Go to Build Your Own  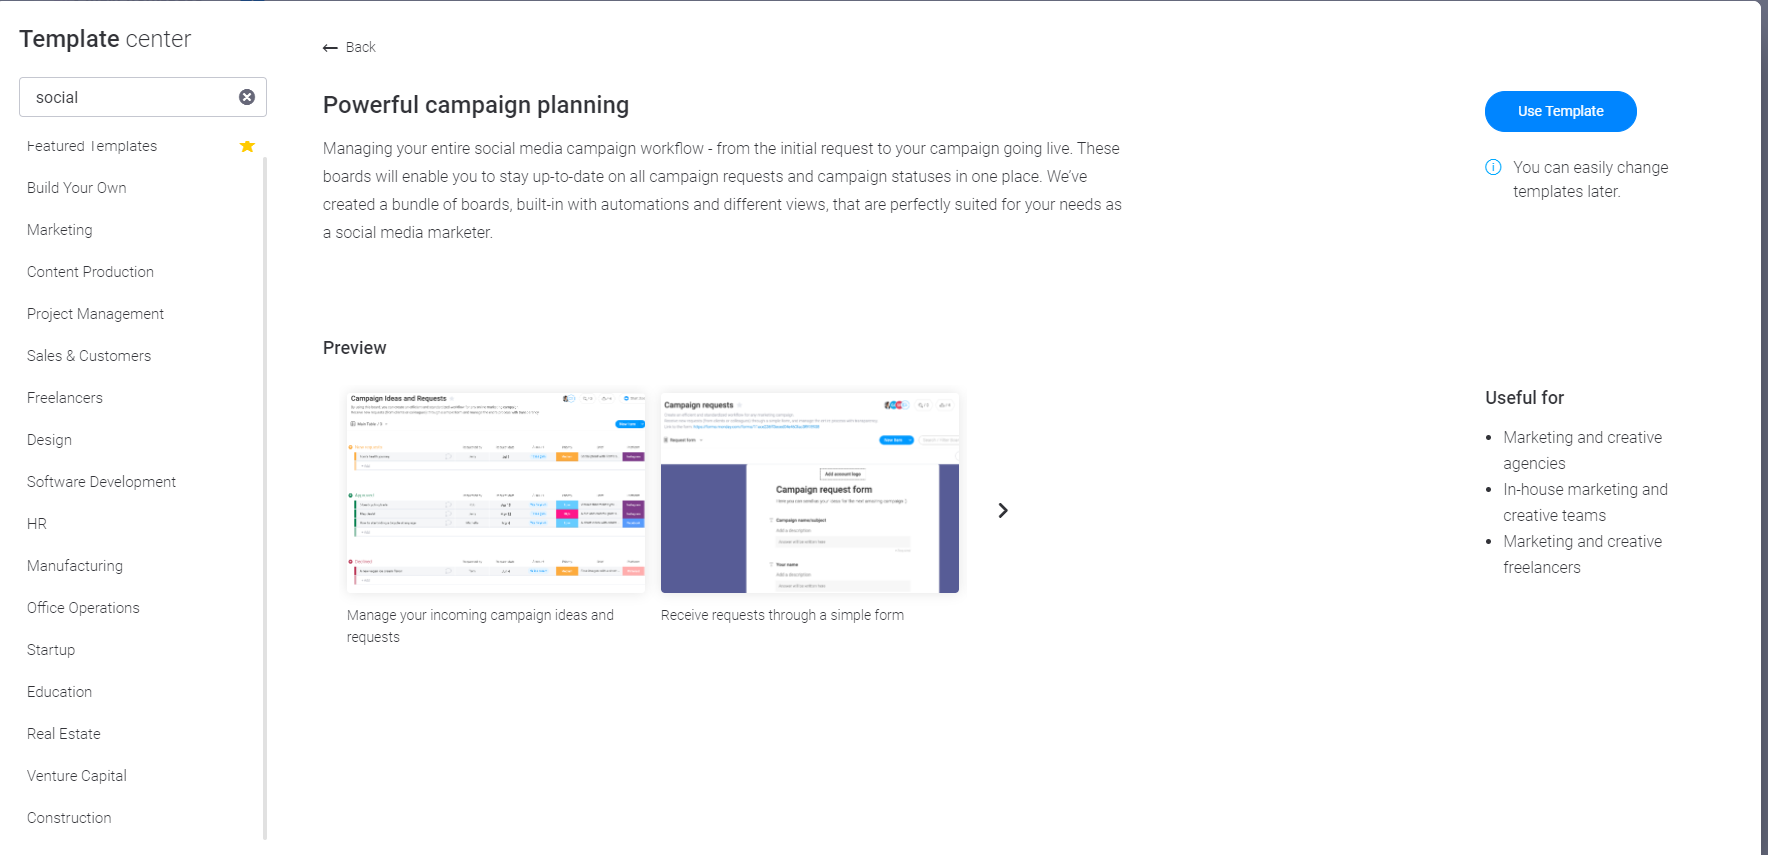pyautogui.click(x=77, y=188)
